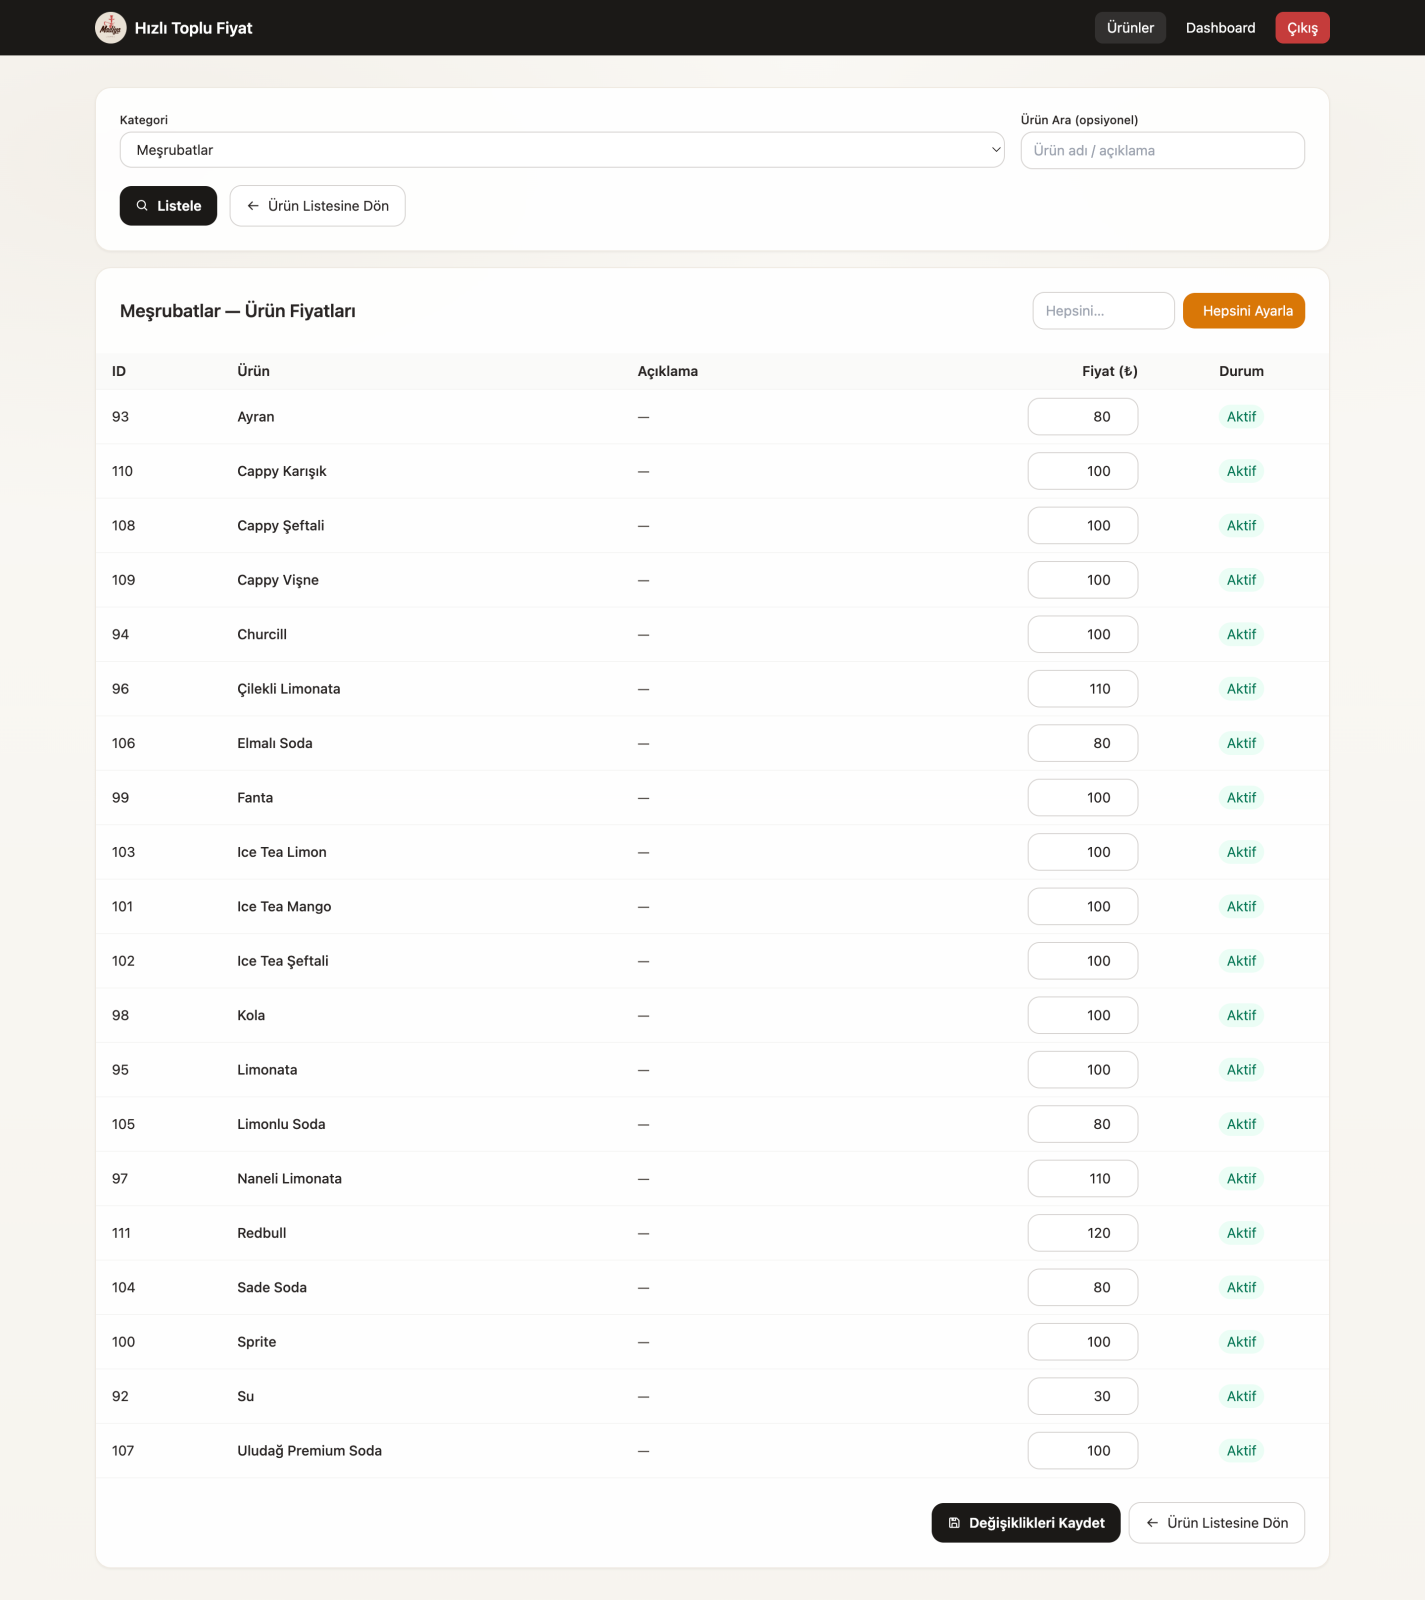Open the Kategori dropdown showing Meşrubatlar
The image size is (1425, 1600).
click(561, 150)
